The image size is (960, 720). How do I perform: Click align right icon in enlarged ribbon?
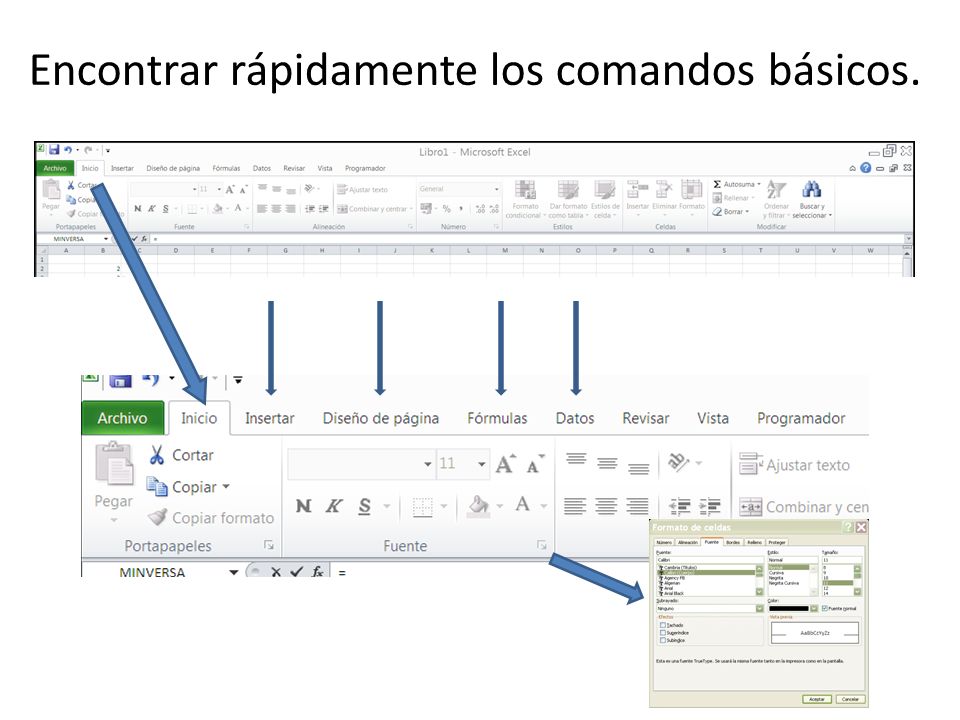coord(637,506)
